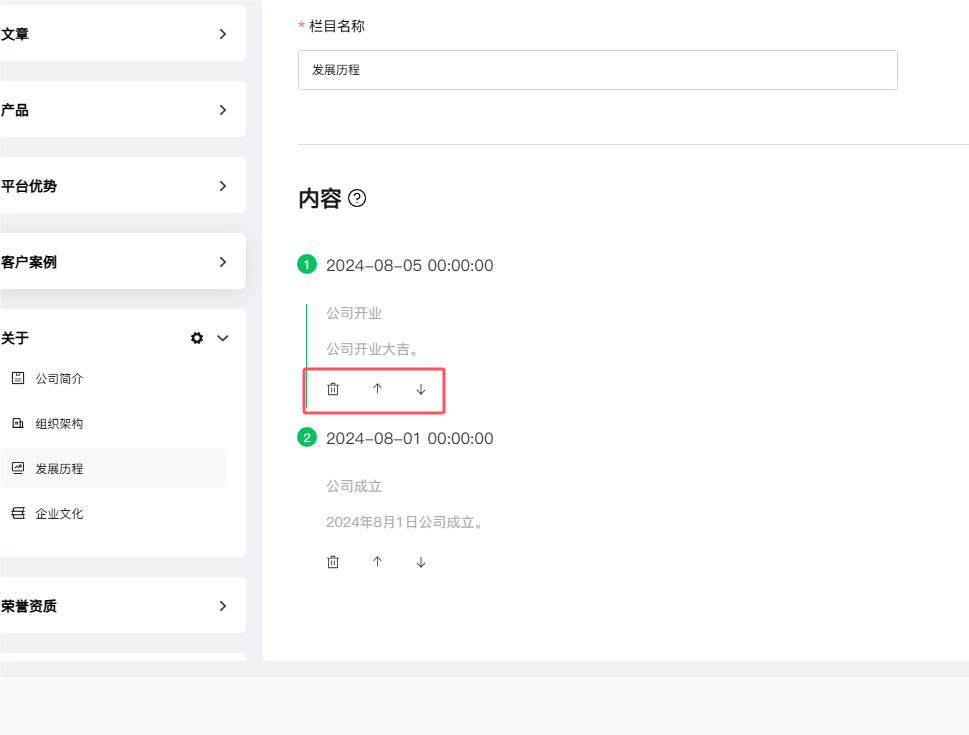Collapse the 关于 section chevron
Viewport: 969px width, 735px height.
point(222,338)
